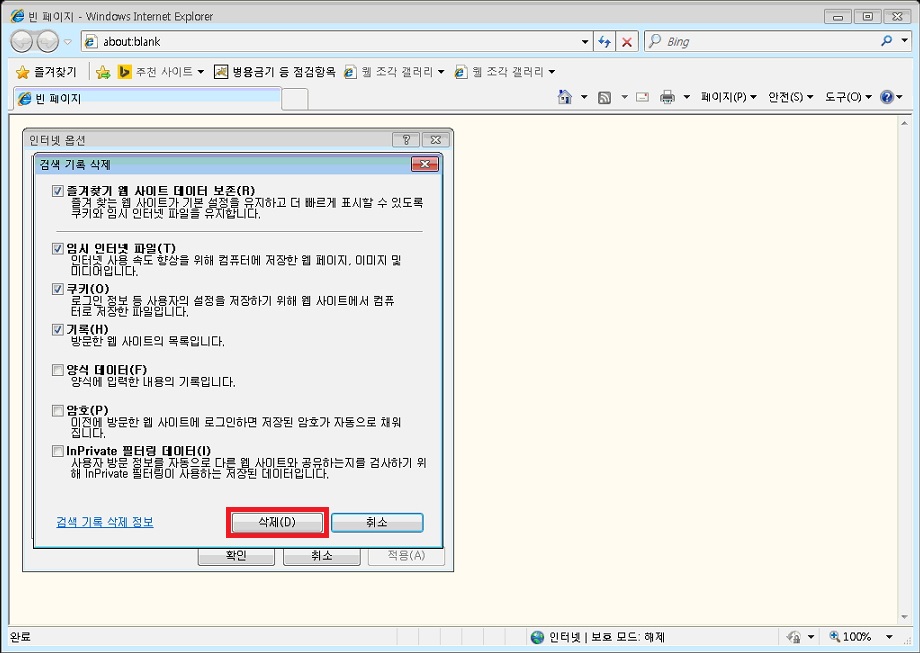Check the 암호(P) checkbox

57,410
